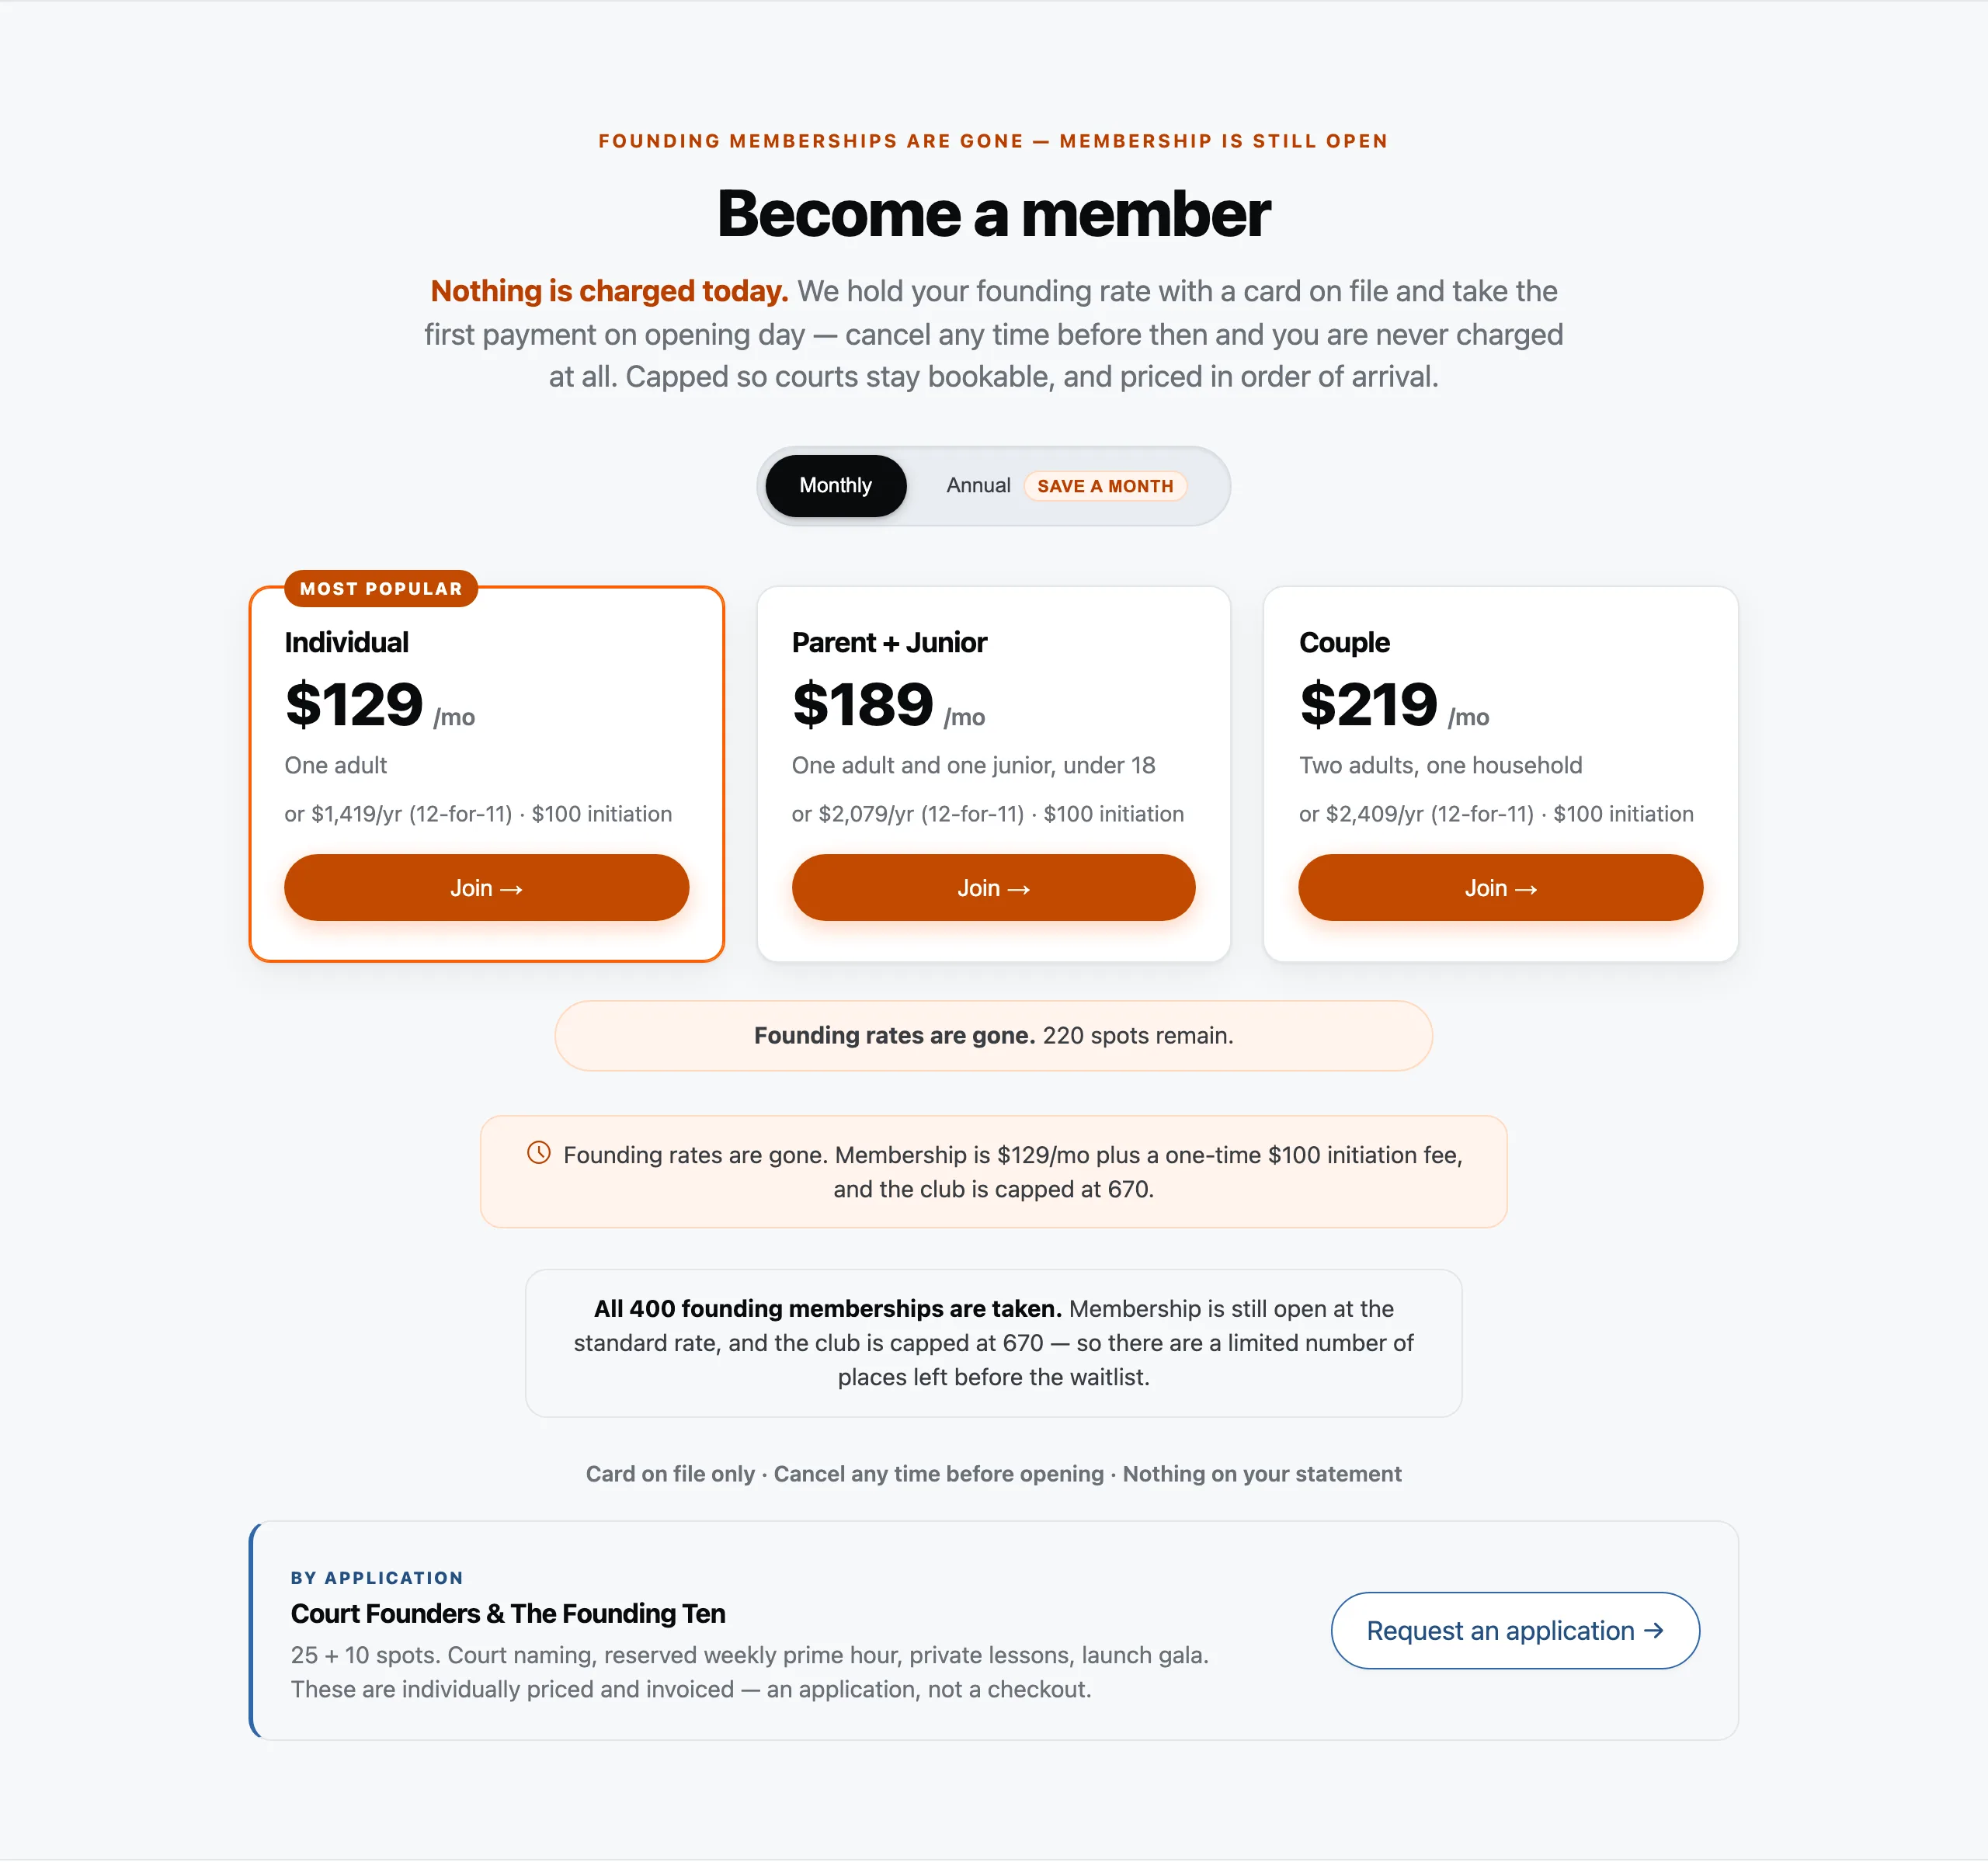Click the arrow in Couple Join button

coord(1526,889)
